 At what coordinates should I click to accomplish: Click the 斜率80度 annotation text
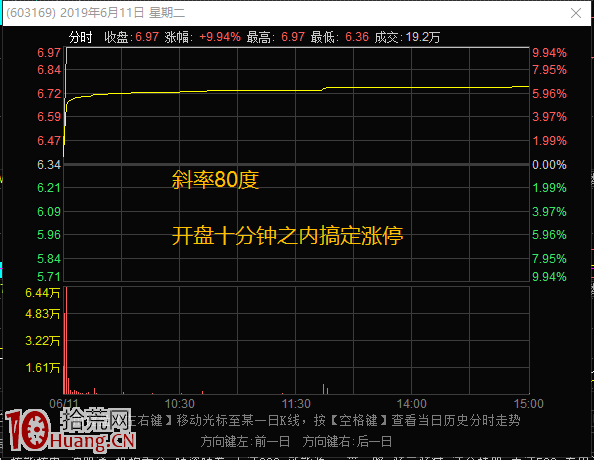click(215, 180)
